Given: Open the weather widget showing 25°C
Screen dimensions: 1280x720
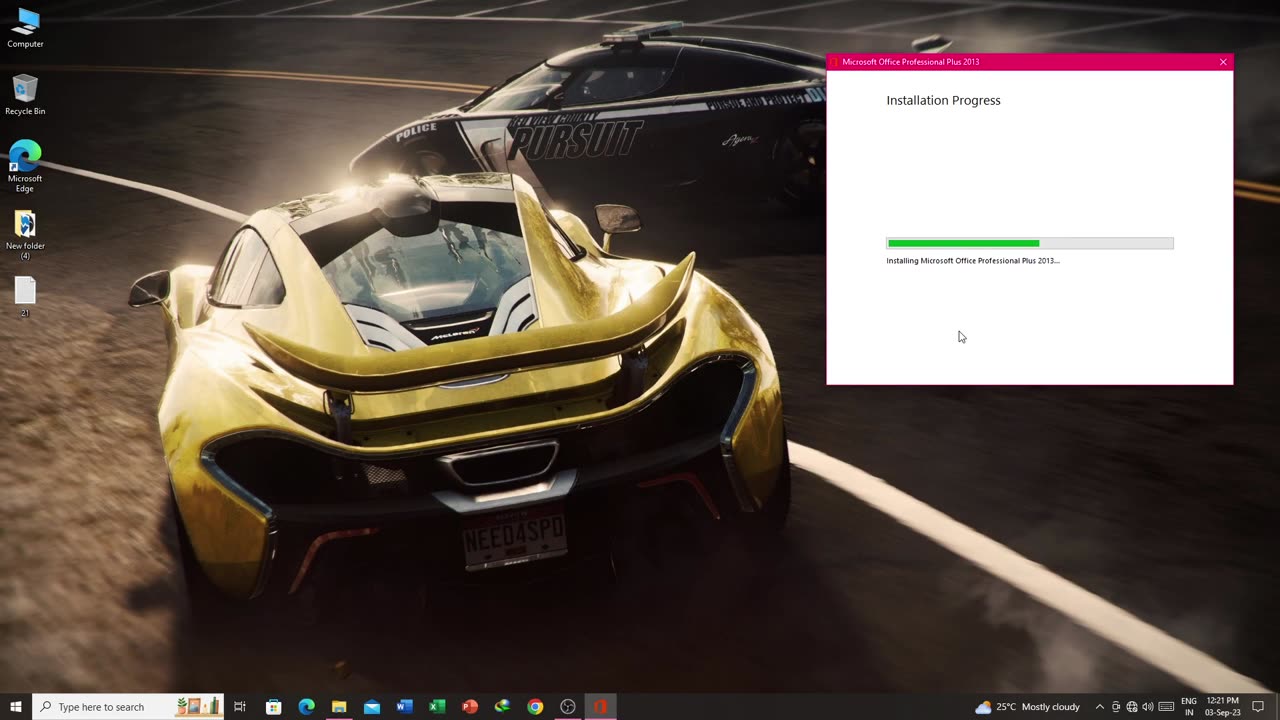Looking at the screenshot, I should click(x=1028, y=707).
